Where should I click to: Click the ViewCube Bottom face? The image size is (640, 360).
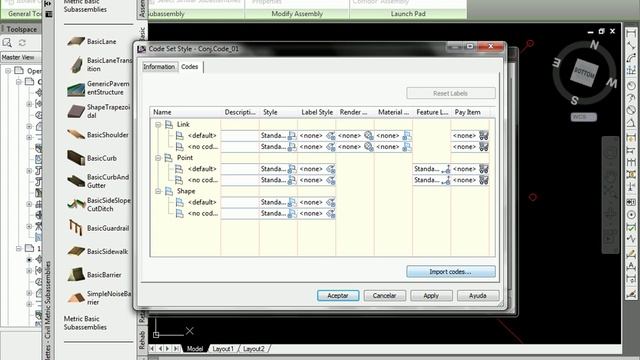[x=584, y=73]
